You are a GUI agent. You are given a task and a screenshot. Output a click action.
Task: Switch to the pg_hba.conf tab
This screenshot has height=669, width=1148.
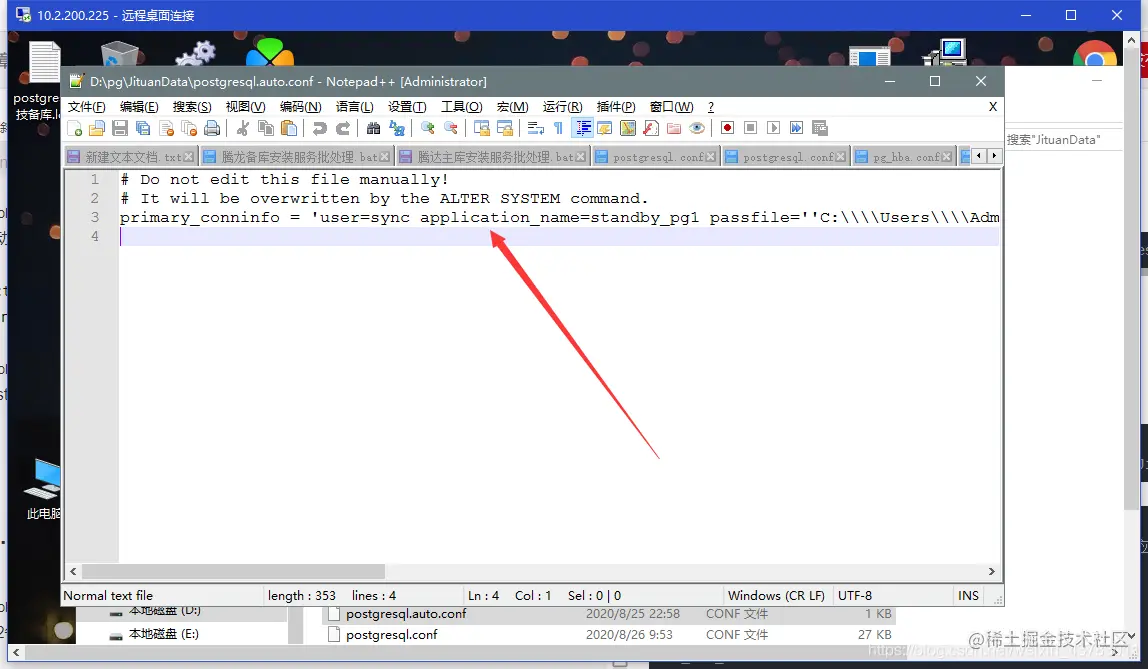[x=903, y=157]
